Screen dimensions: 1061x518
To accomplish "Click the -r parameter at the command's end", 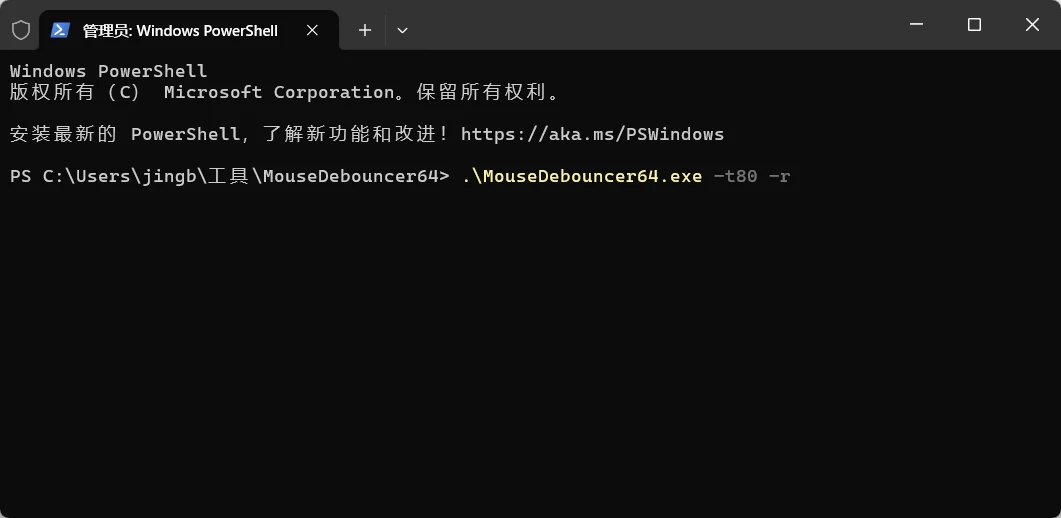I will (x=779, y=177).
